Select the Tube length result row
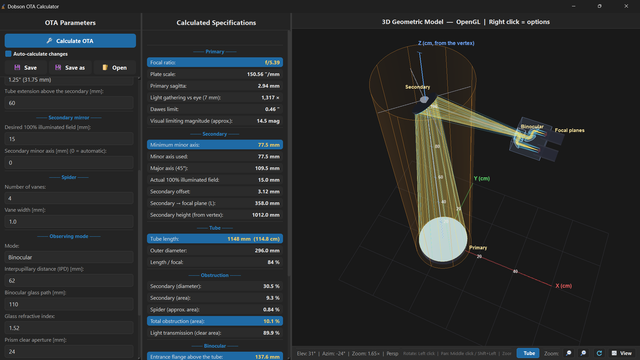 (215, 239)
